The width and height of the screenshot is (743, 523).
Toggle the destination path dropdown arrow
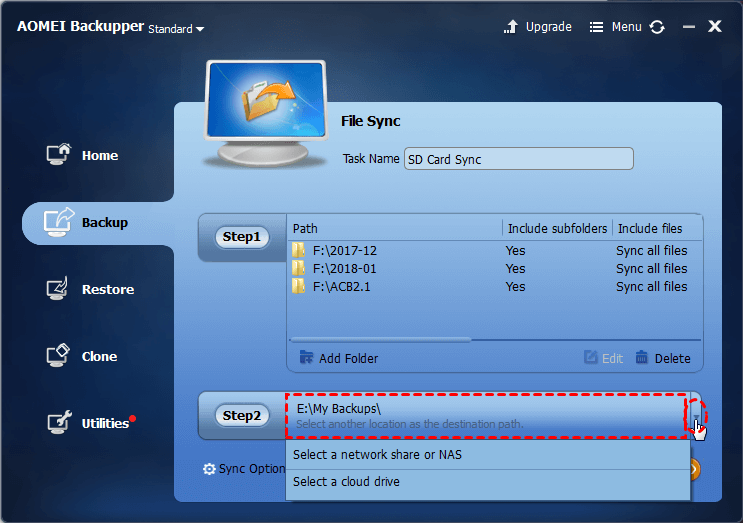coord(696,416)
